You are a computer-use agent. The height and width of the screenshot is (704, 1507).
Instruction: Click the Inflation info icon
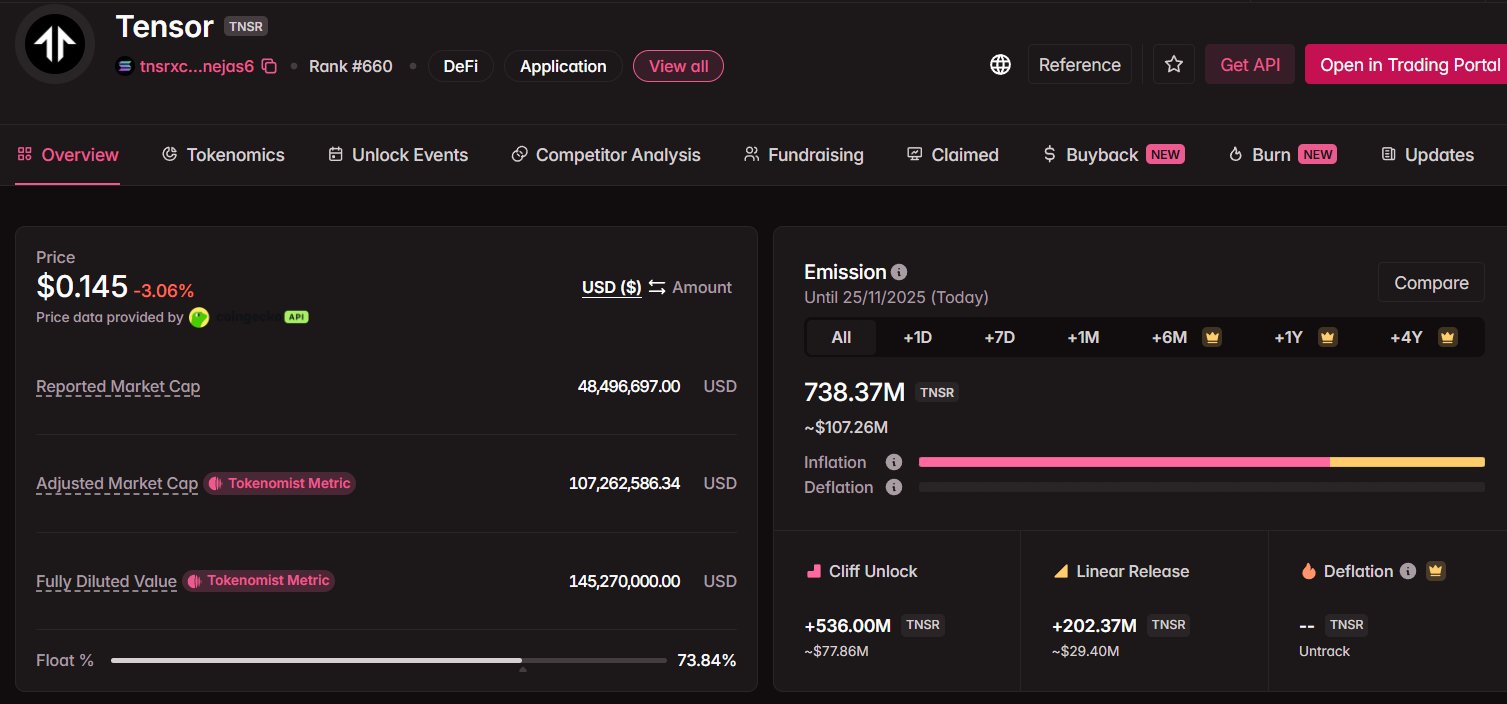(x=894, y=462)
